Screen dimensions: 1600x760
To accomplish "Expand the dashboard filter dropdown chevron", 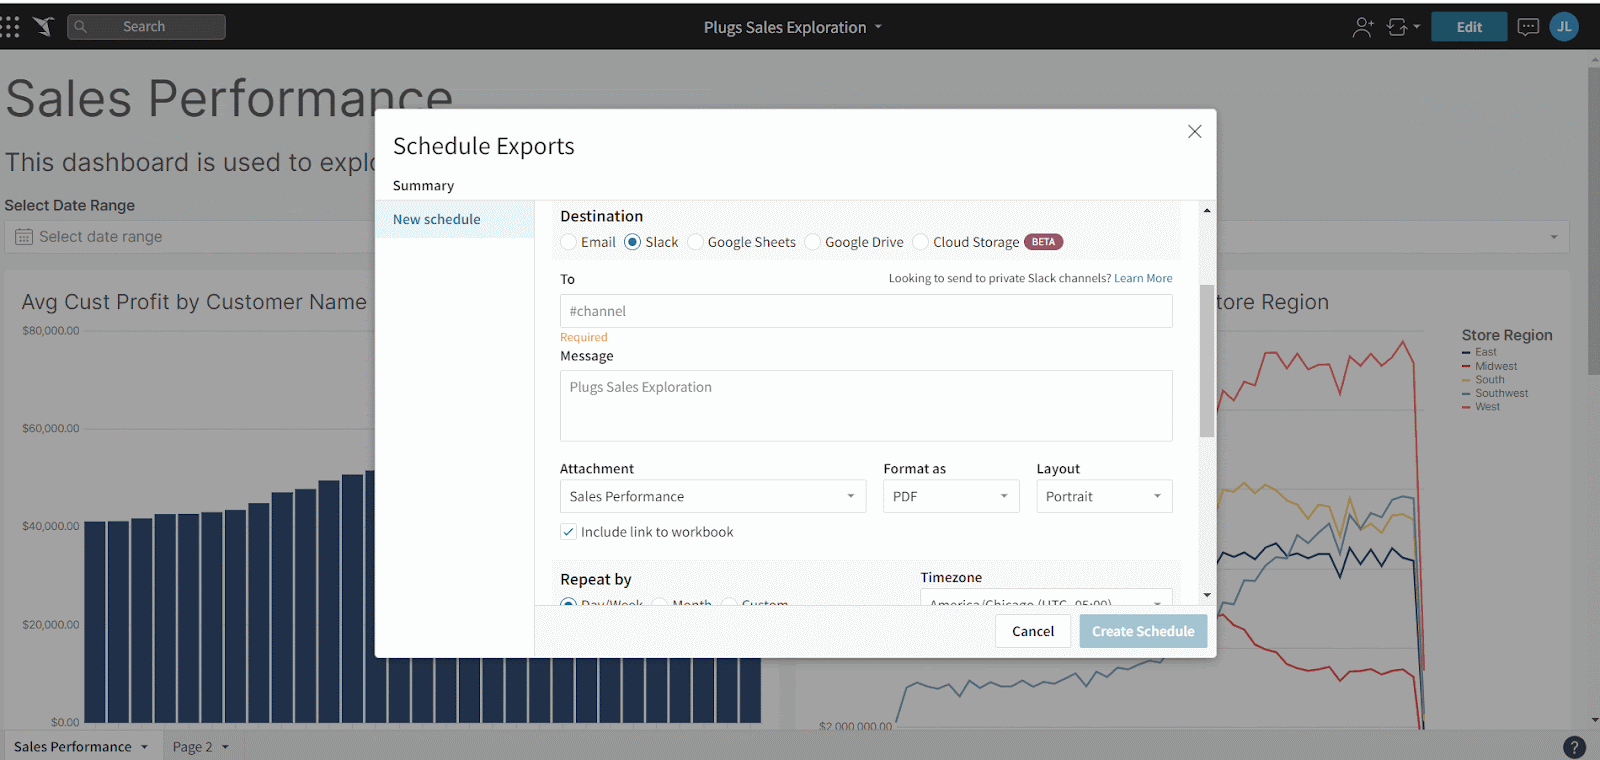I will (x=1554, y=237).
